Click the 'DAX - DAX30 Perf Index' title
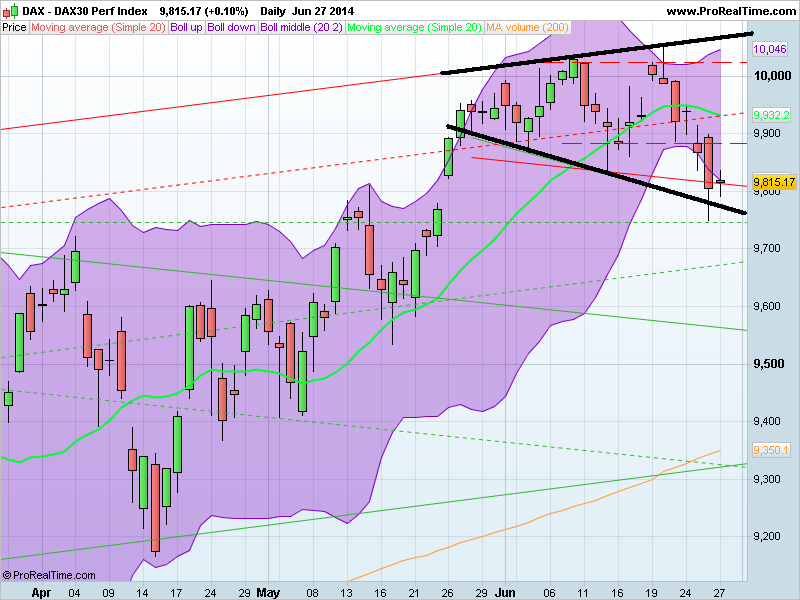 tap(85, 11)
